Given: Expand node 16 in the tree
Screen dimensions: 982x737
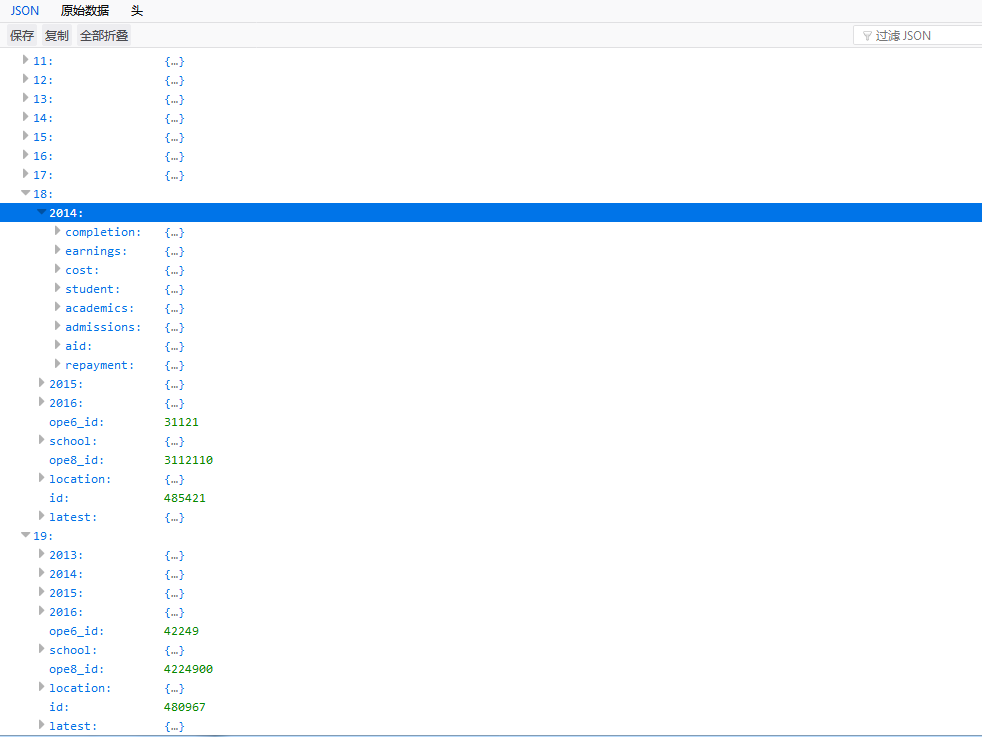Looking at the screenshot, I should click(25, 155).
